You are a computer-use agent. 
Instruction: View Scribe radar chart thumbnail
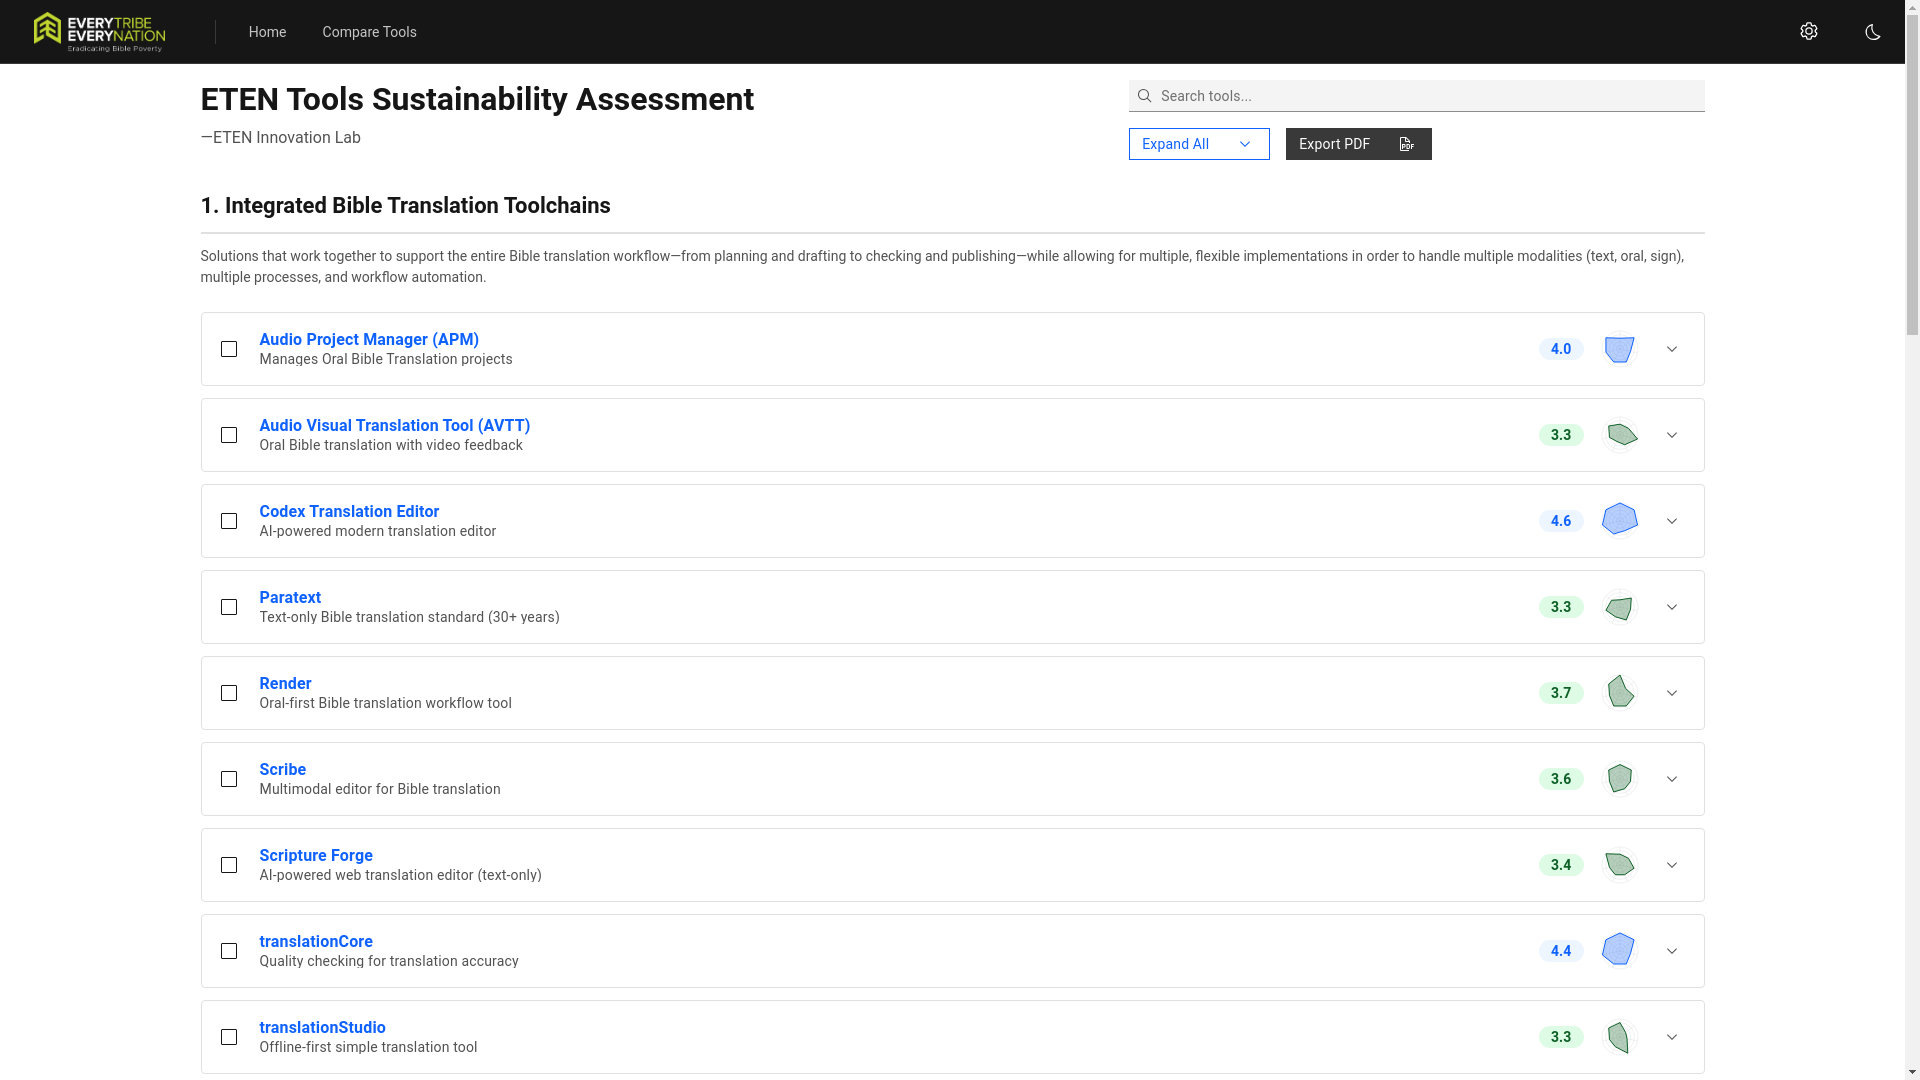(1620, 779)
